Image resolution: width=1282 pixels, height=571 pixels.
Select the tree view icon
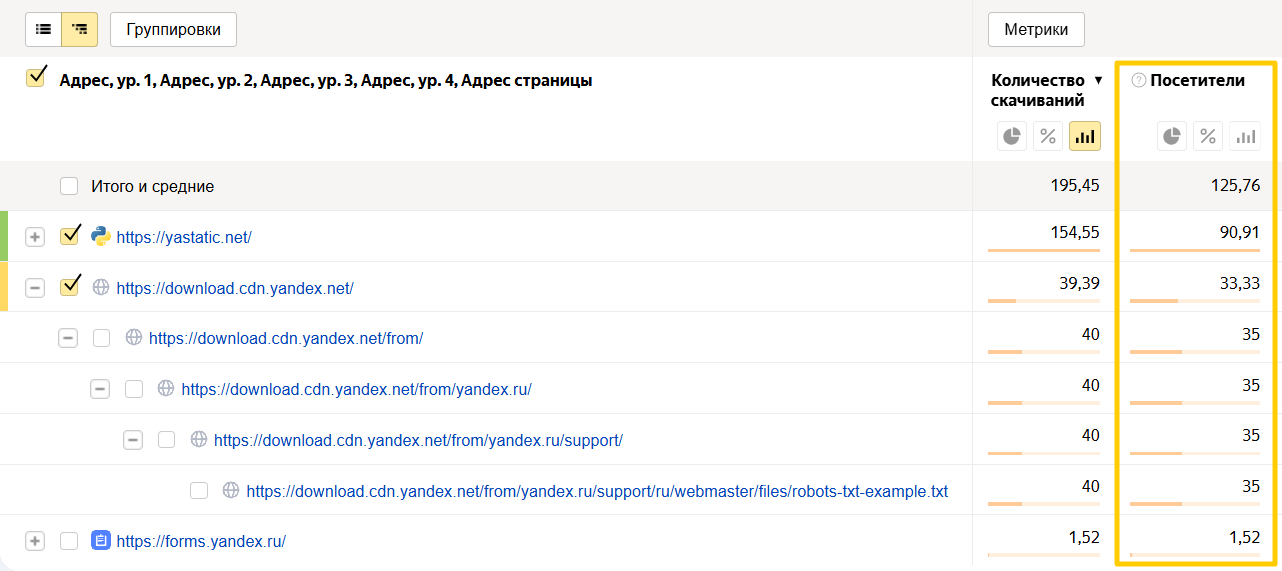(80, 30)
